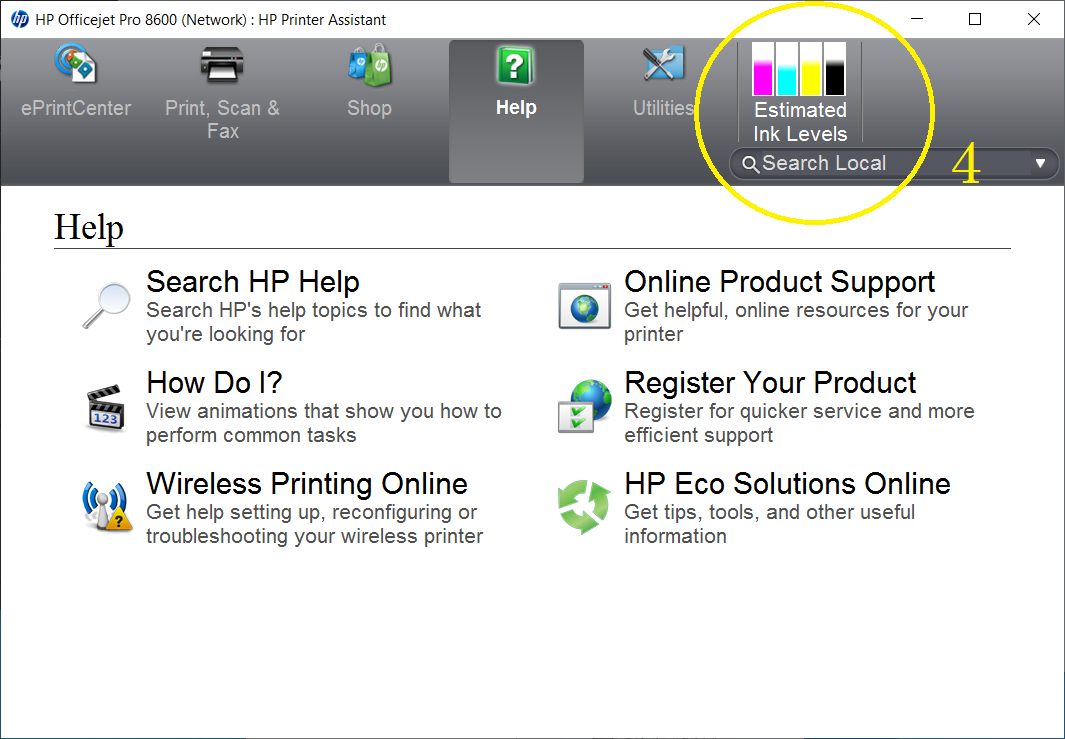Click the text "View animations that show you how to"
This screenshot has height=739, width=1065.
tap(324, 411)
